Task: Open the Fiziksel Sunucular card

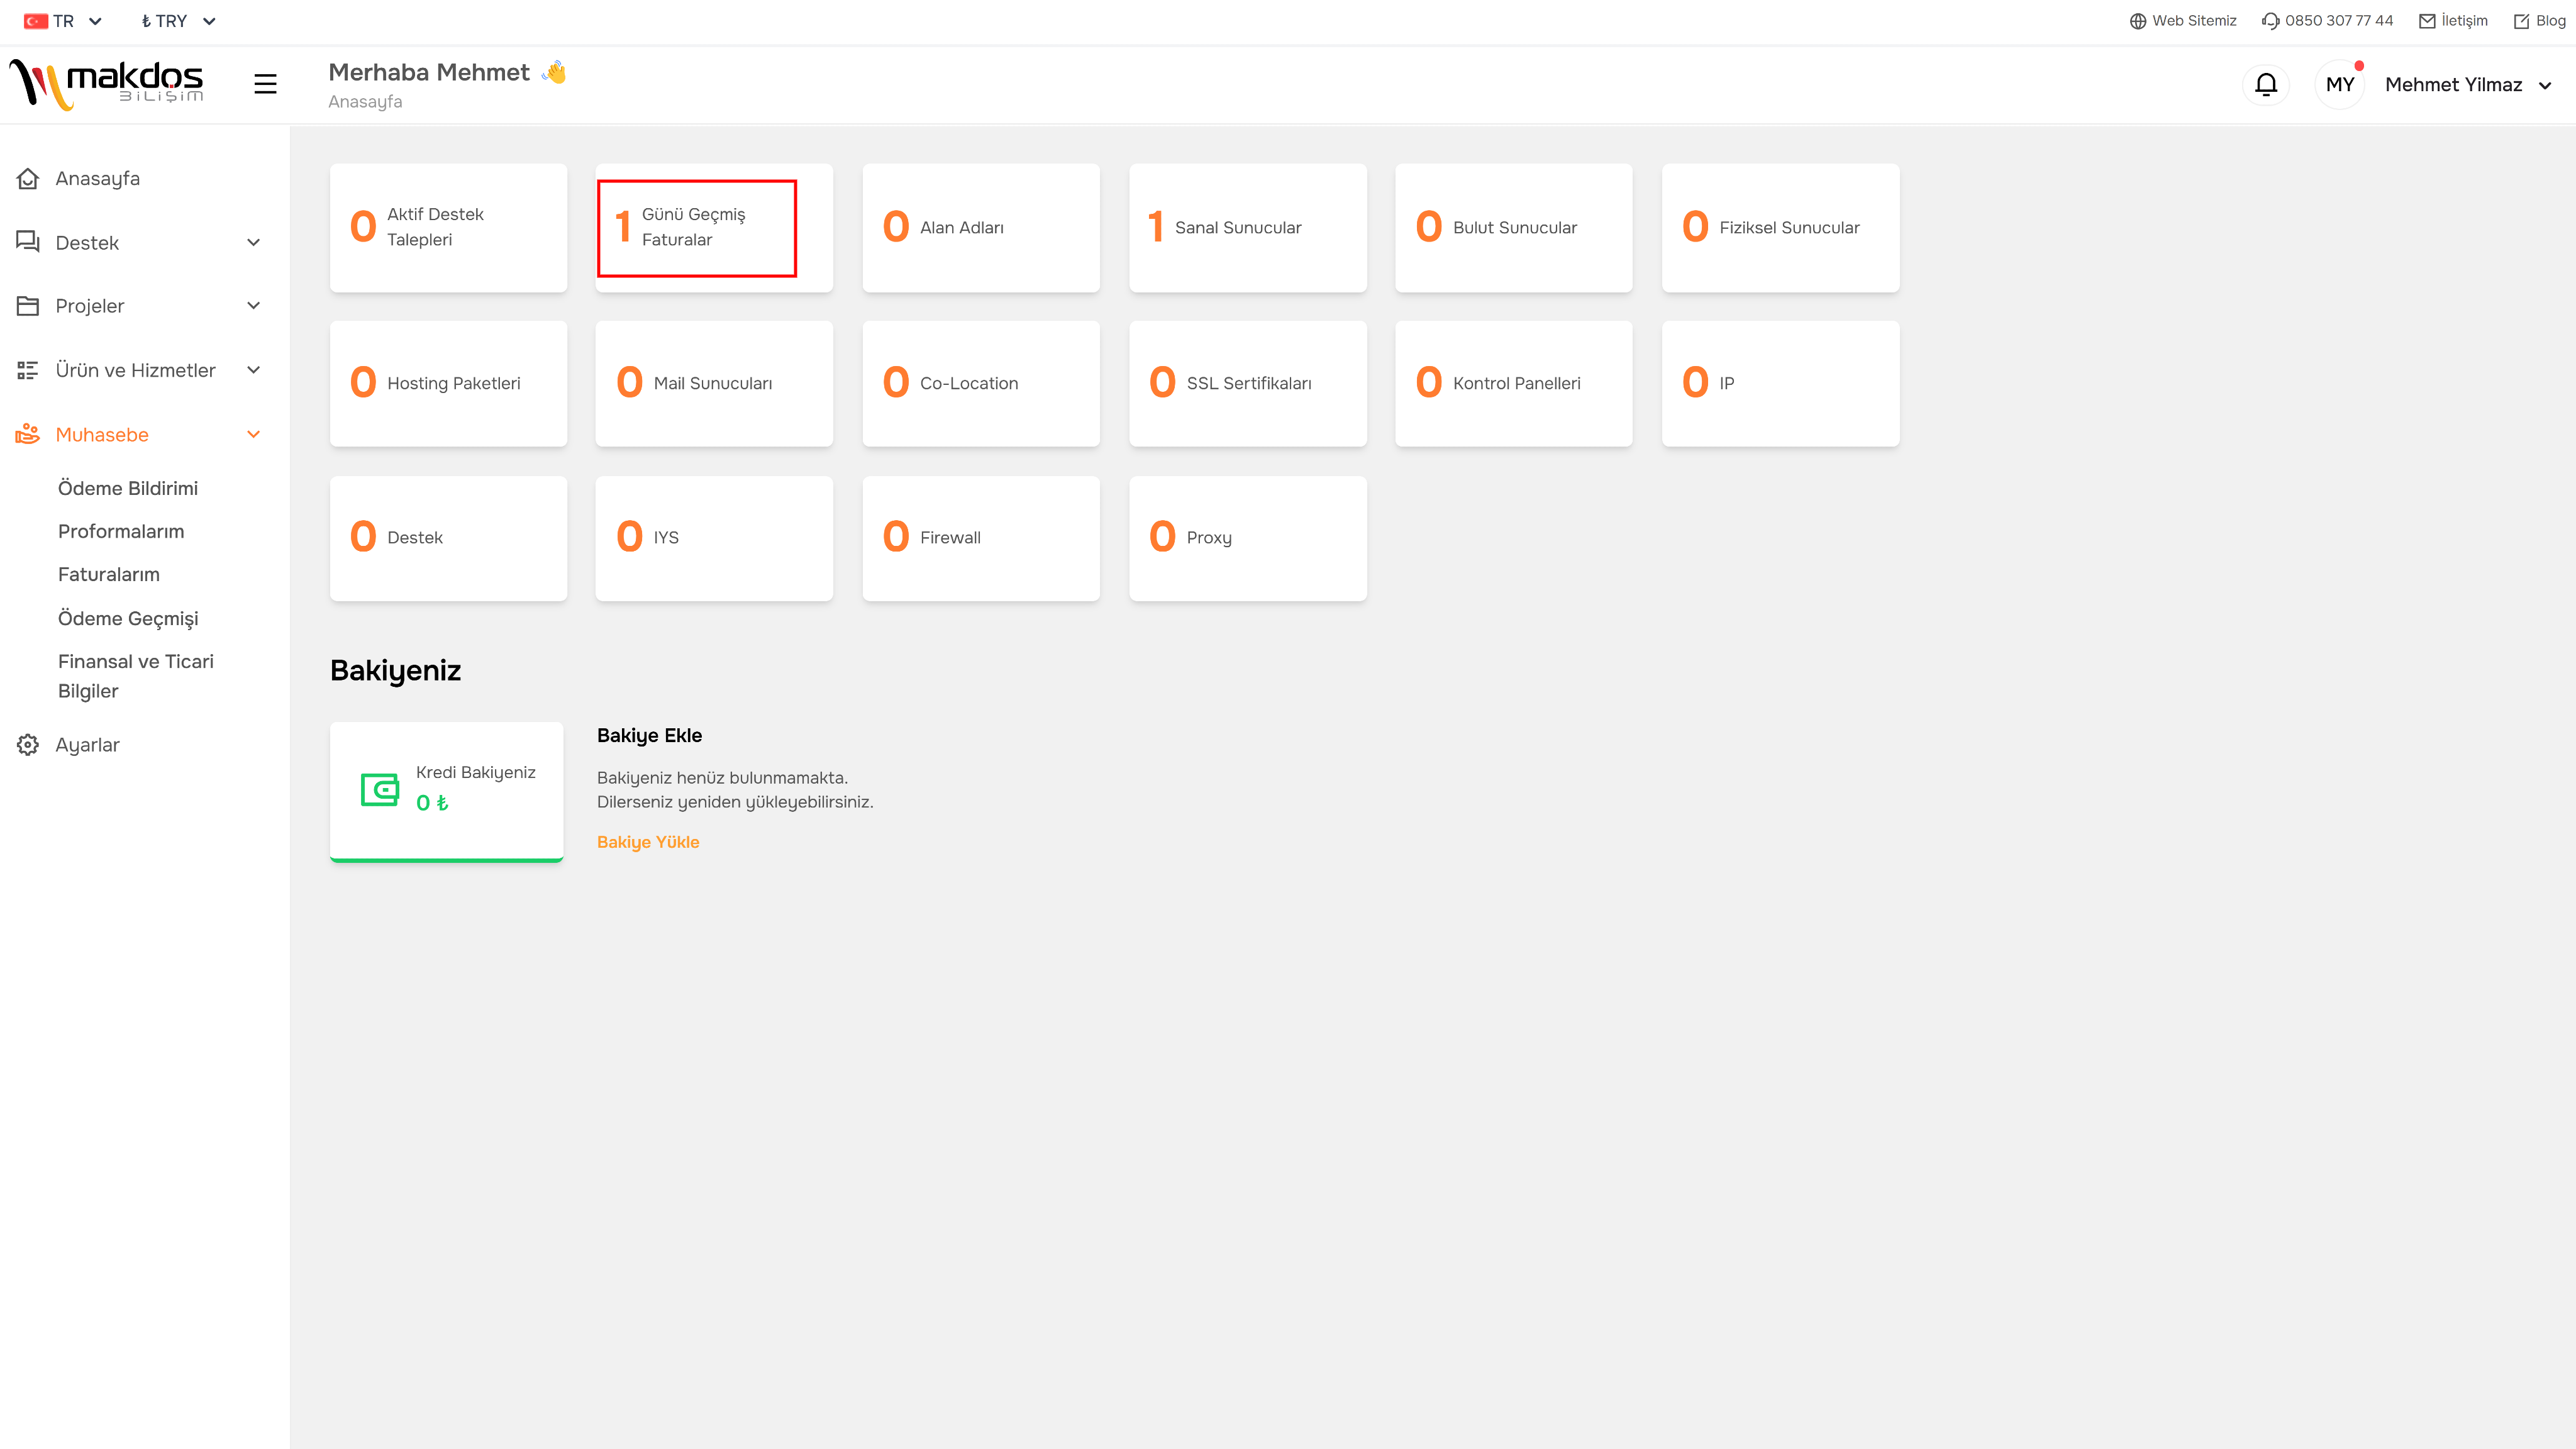Action: pos(1780,227)
